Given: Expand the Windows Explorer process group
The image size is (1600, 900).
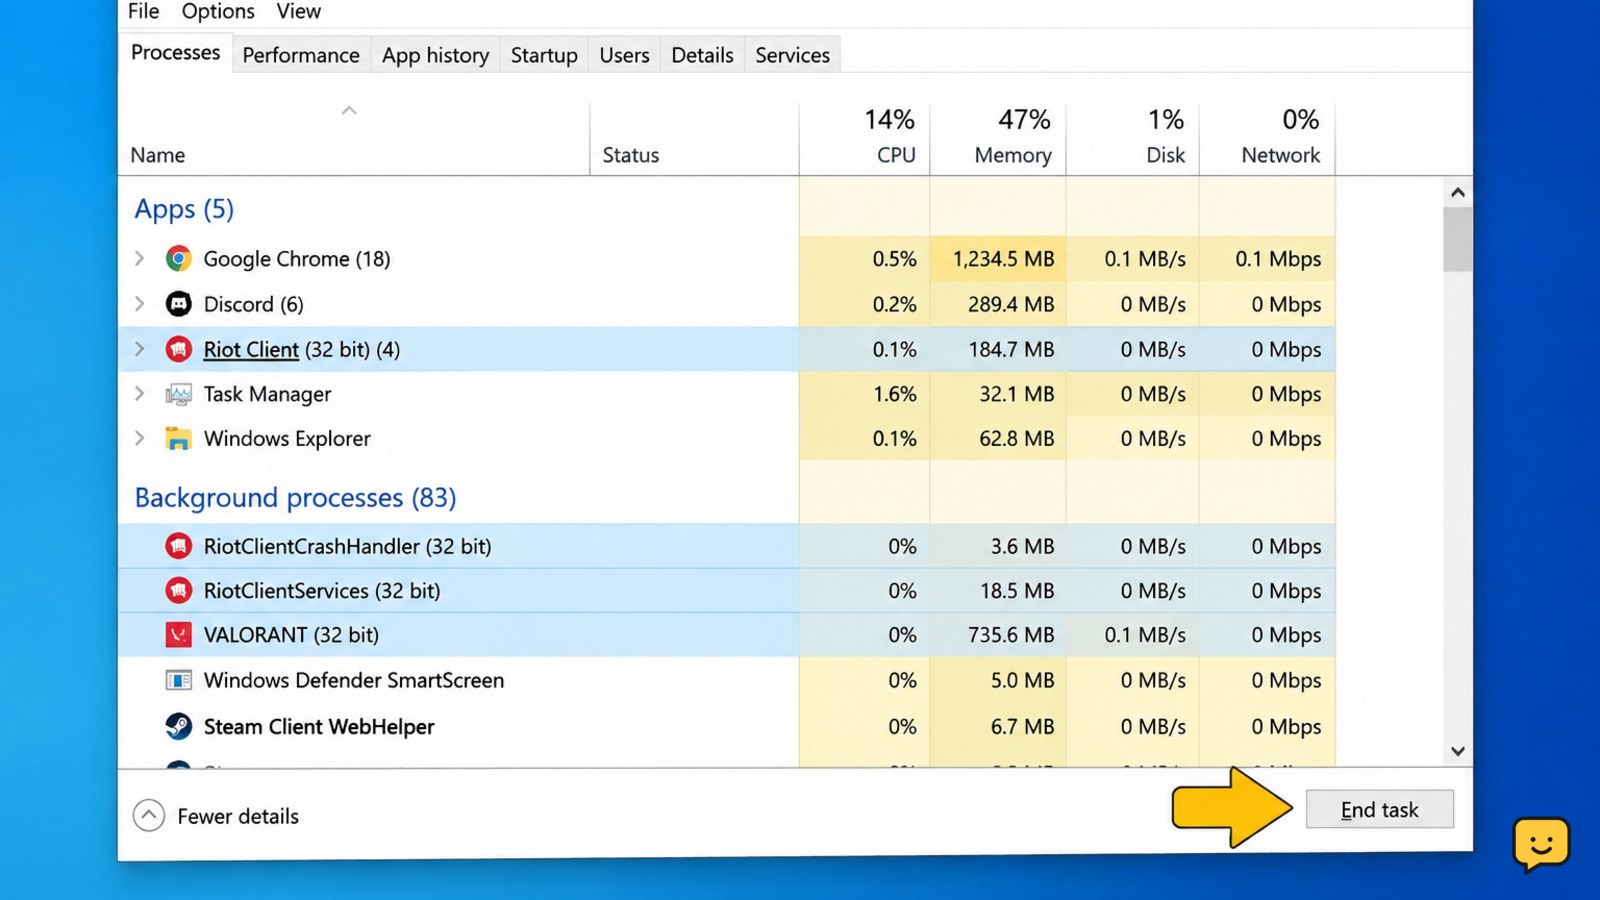Looking at the screenshot, I should pyautogui.click(x=140, y=438).
